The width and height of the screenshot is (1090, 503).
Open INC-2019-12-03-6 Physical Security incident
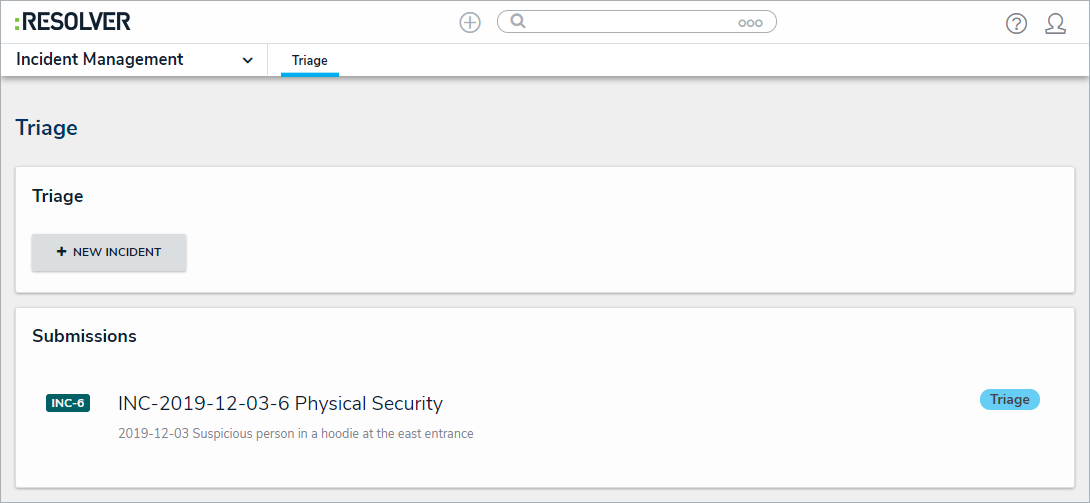click(280, 404)
